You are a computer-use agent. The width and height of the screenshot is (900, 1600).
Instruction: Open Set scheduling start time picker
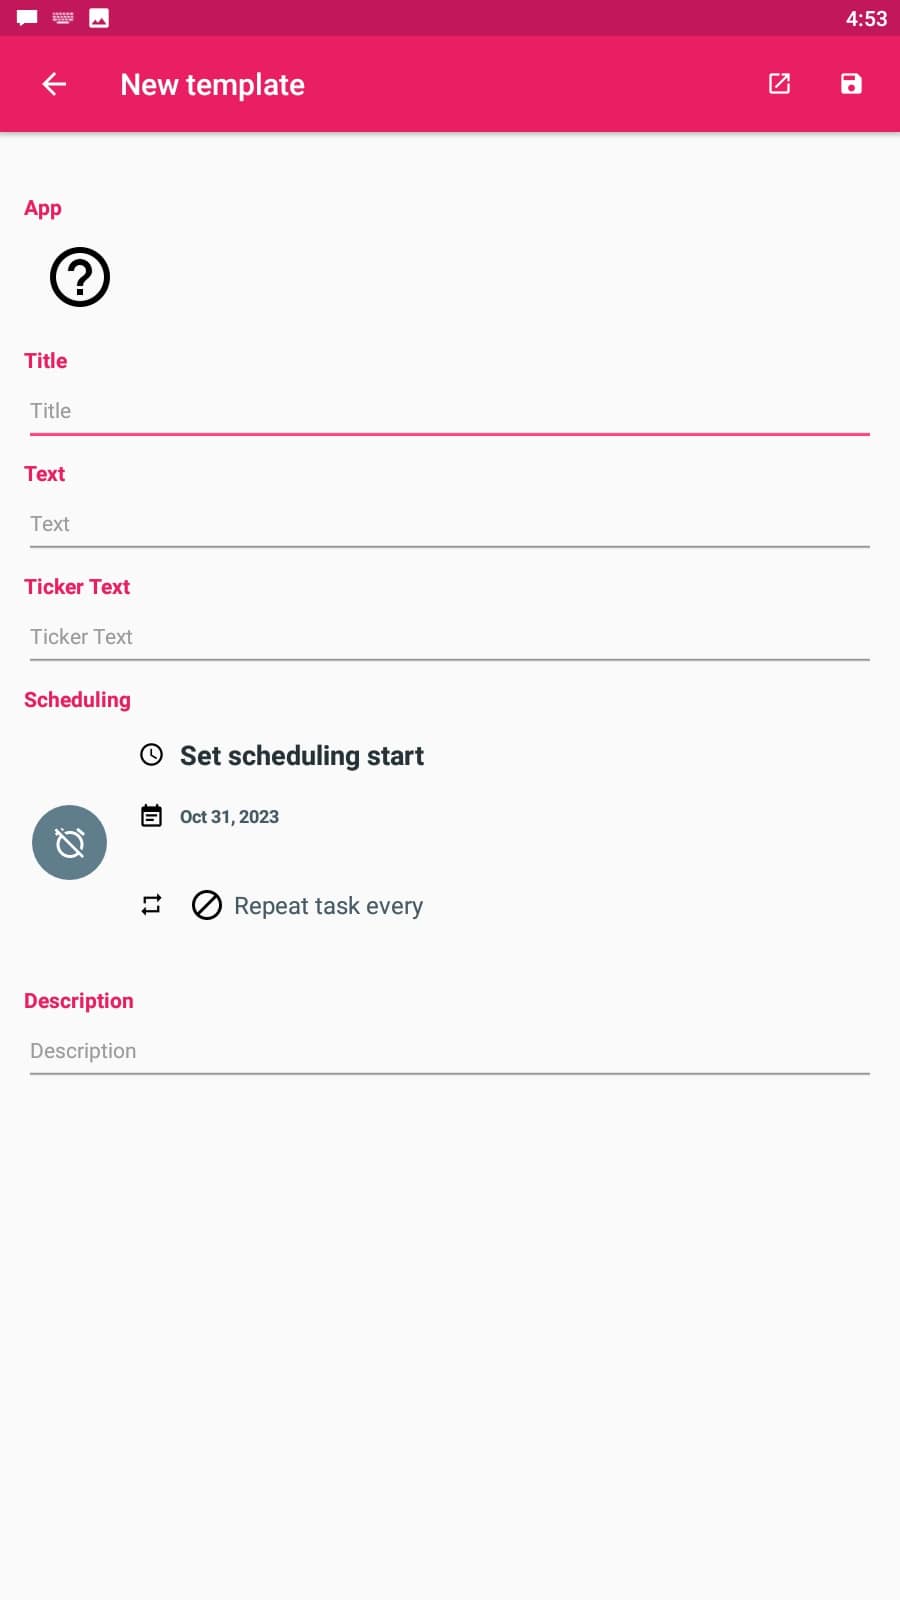[302, 756]
